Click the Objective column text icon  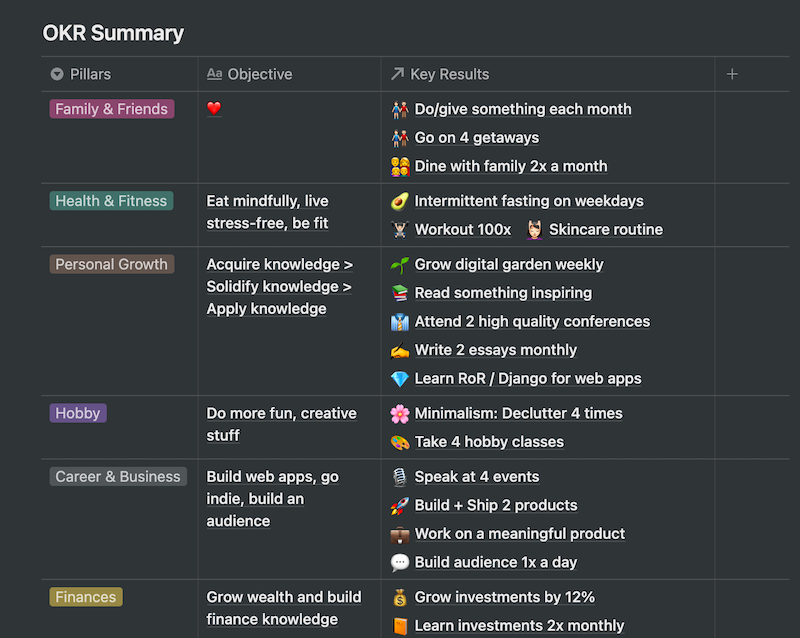click(x=214, y=74)
